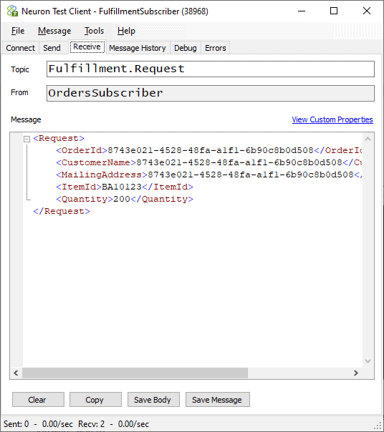Click the Topic field Fulfillment.Request

[x=210, y=69]
